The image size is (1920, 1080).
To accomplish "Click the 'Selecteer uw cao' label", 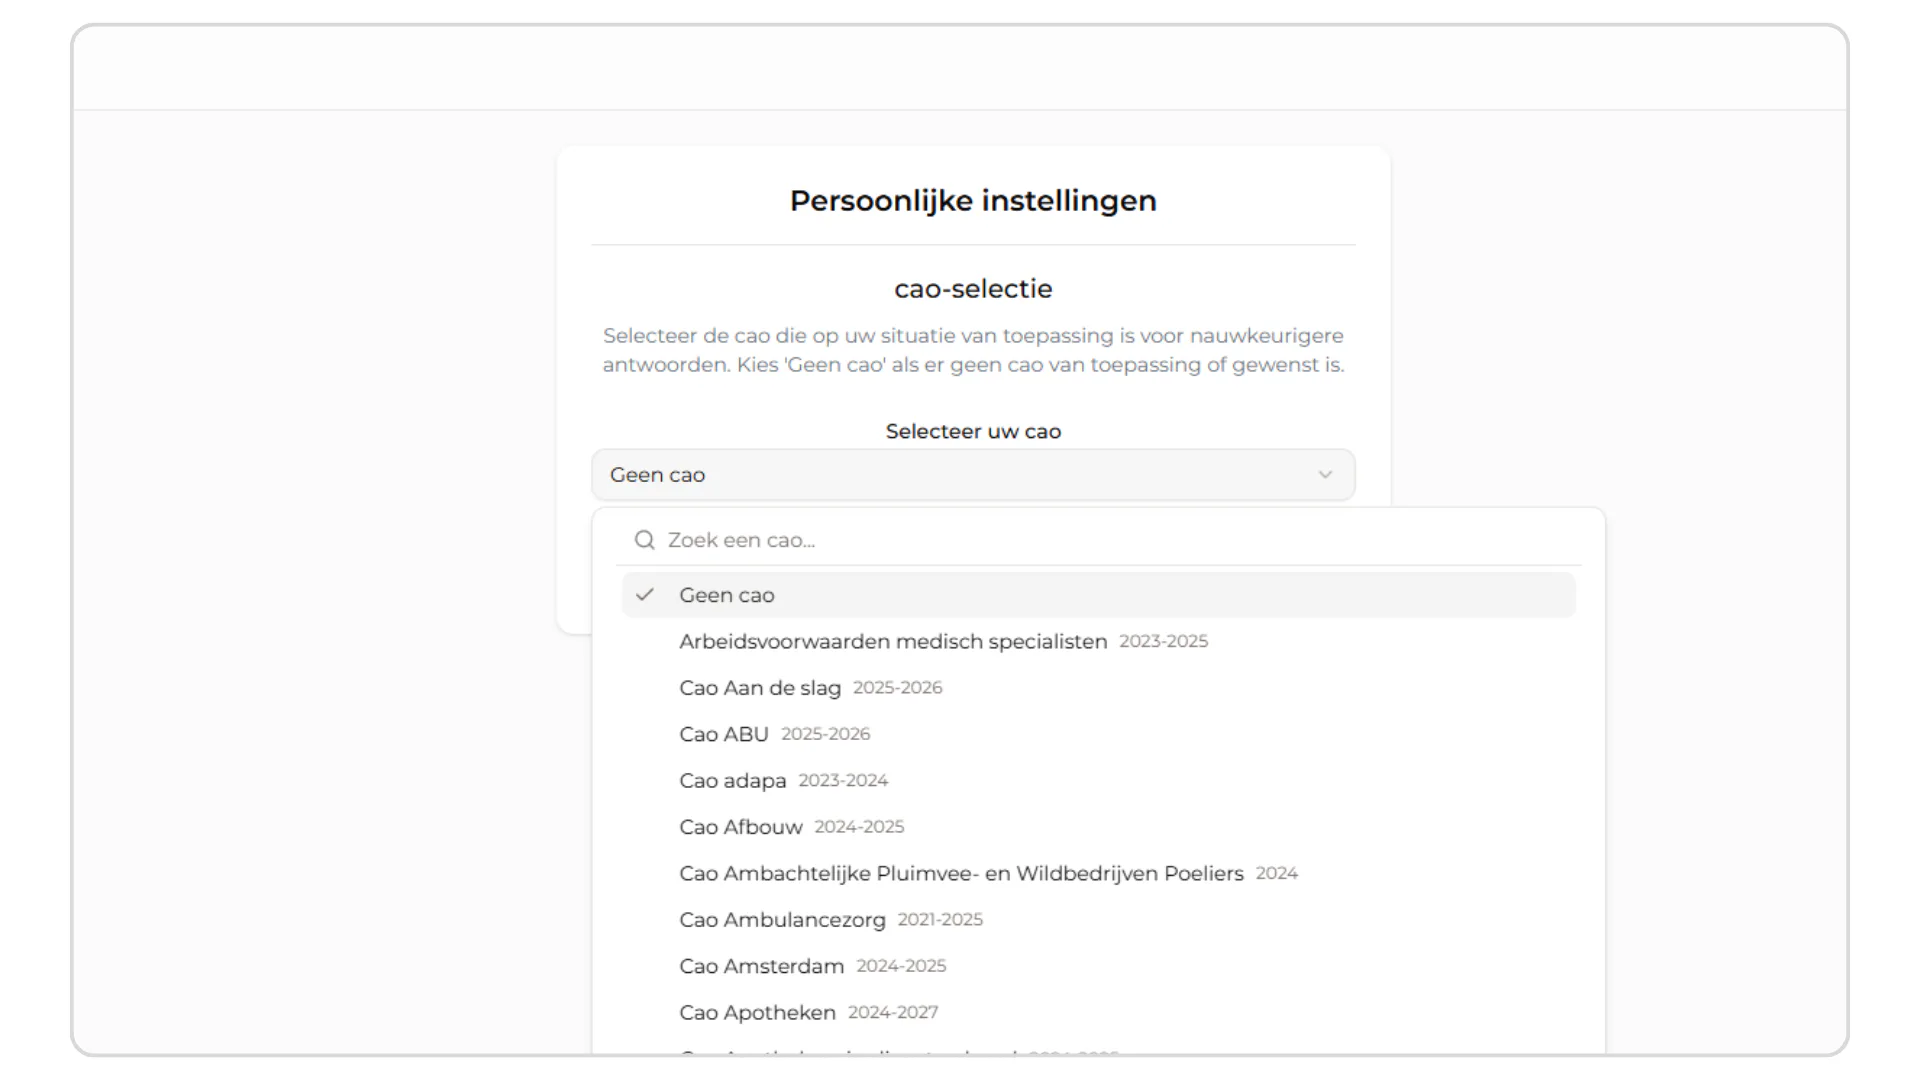I will [x=973, y=431].
